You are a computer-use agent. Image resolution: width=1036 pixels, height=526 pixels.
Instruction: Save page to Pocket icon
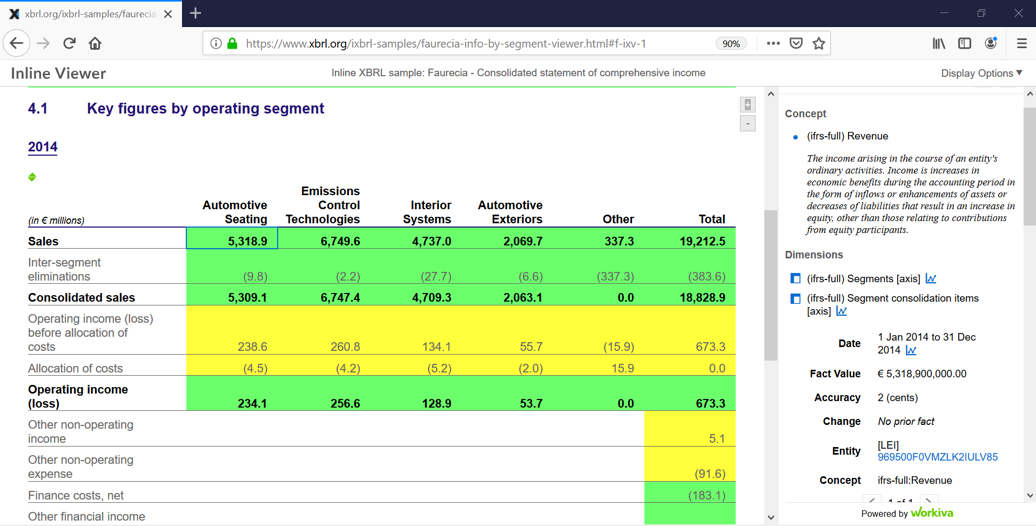coord(796,44)
